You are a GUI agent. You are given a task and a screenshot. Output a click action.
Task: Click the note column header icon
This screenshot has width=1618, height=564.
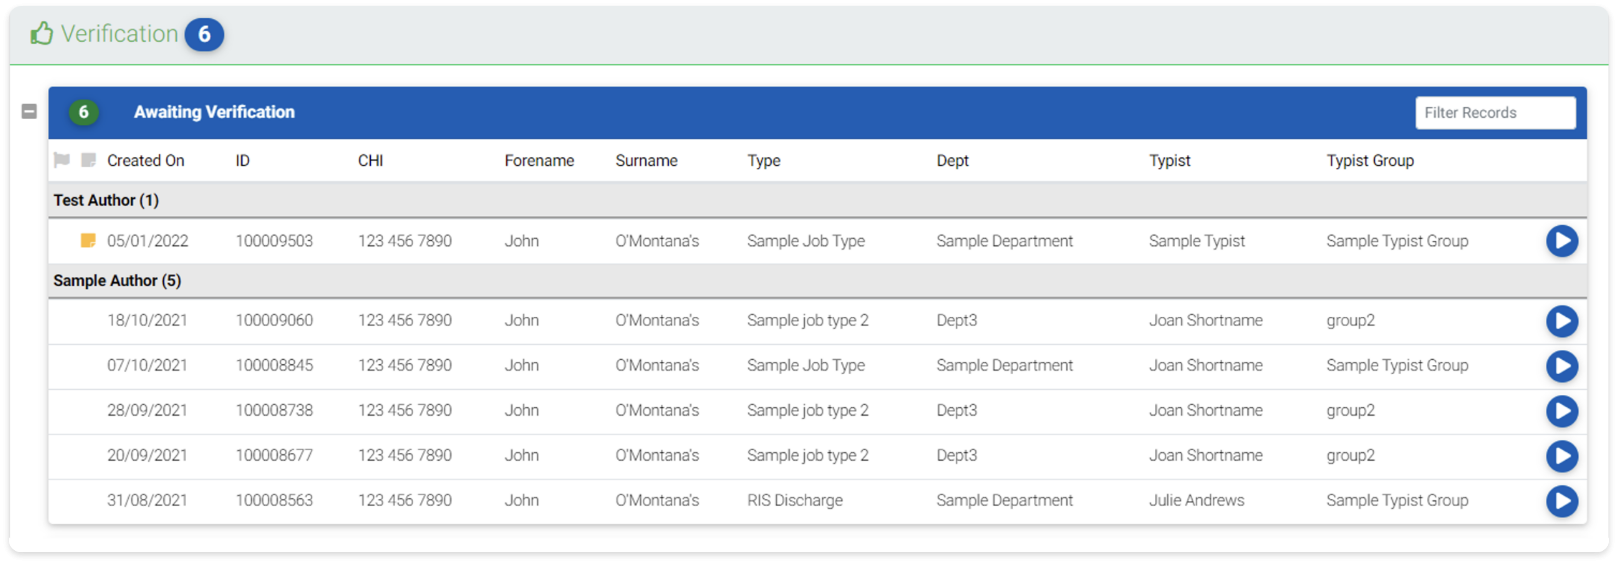[88, 160]
